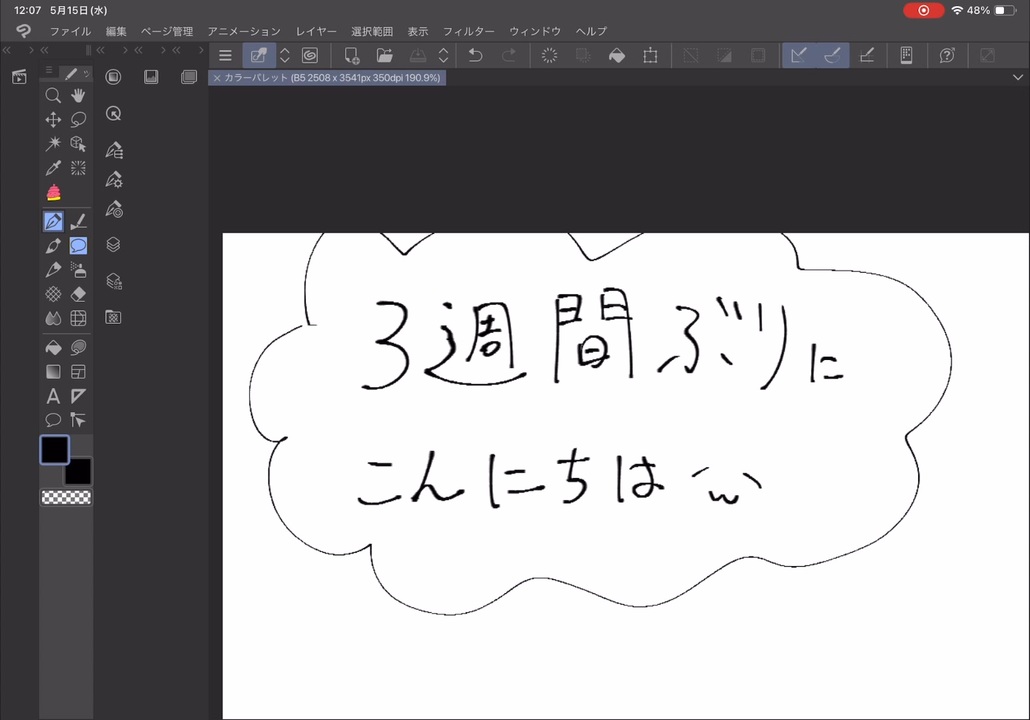Click the New canvas icon
This screenshot has height=720, width=1030.
pyautogui.click(x=352, y=56)
